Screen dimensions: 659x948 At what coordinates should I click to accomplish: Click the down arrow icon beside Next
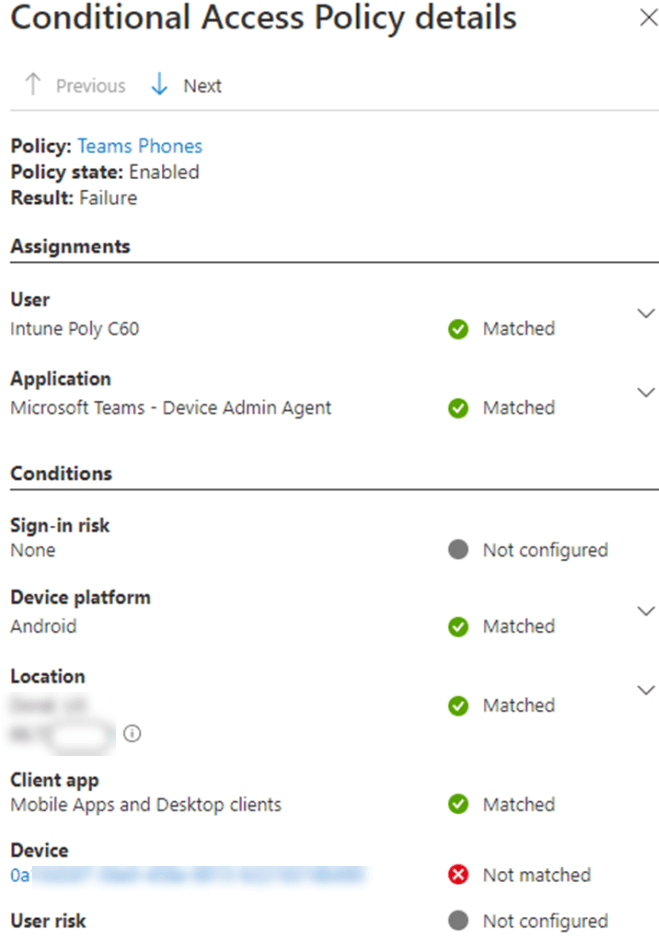tap(159, 85)
